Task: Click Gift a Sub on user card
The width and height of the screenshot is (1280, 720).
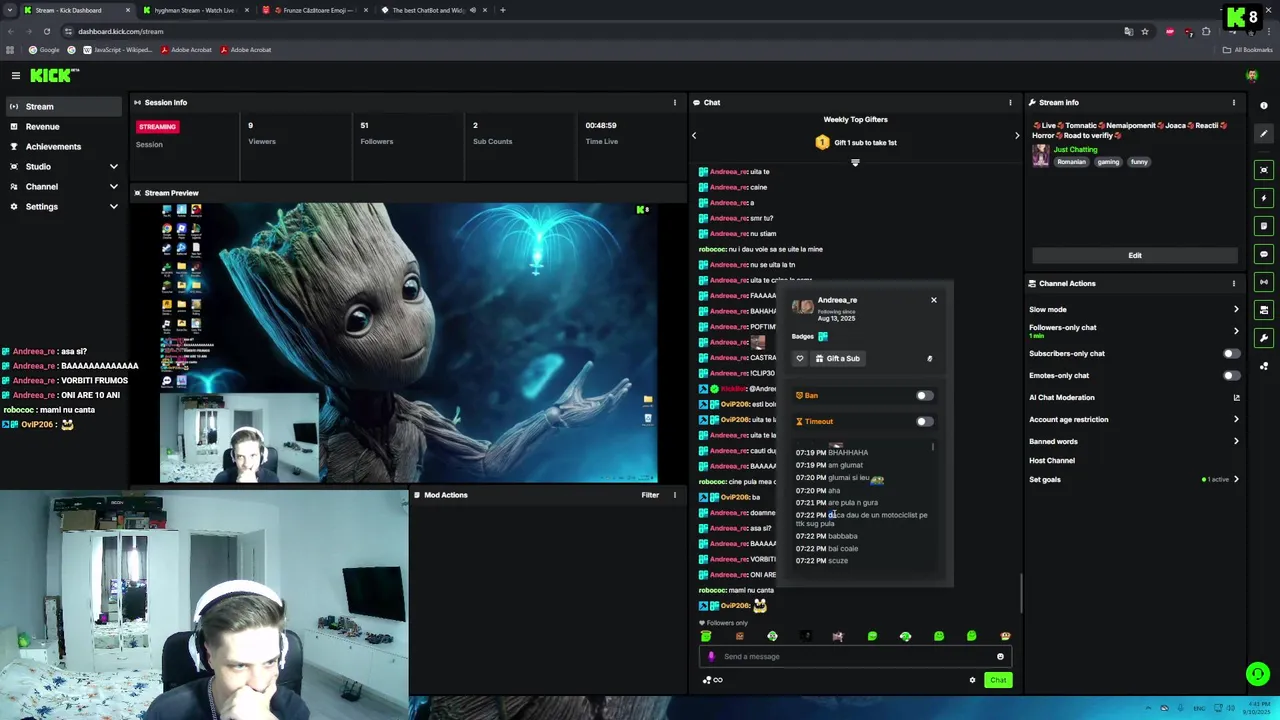Action: [x=838, y=358]
